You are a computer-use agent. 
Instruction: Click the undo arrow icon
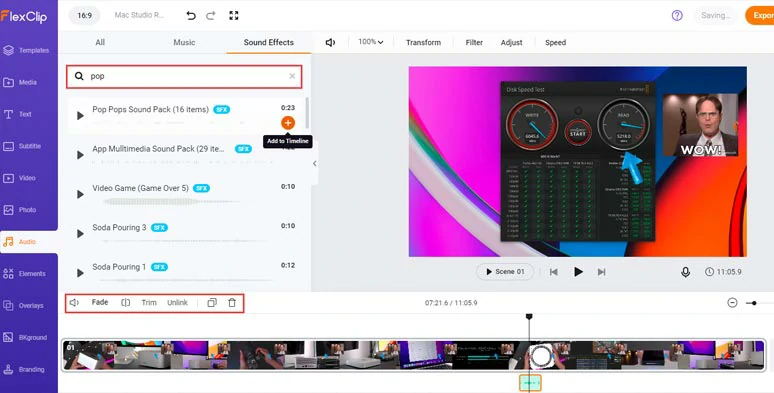pos(191,16)
